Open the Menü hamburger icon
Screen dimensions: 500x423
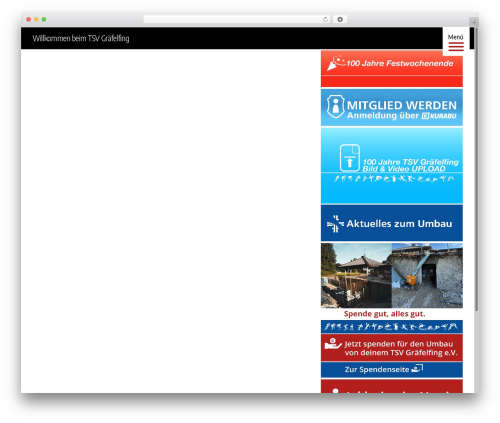(x=456, y=46)
